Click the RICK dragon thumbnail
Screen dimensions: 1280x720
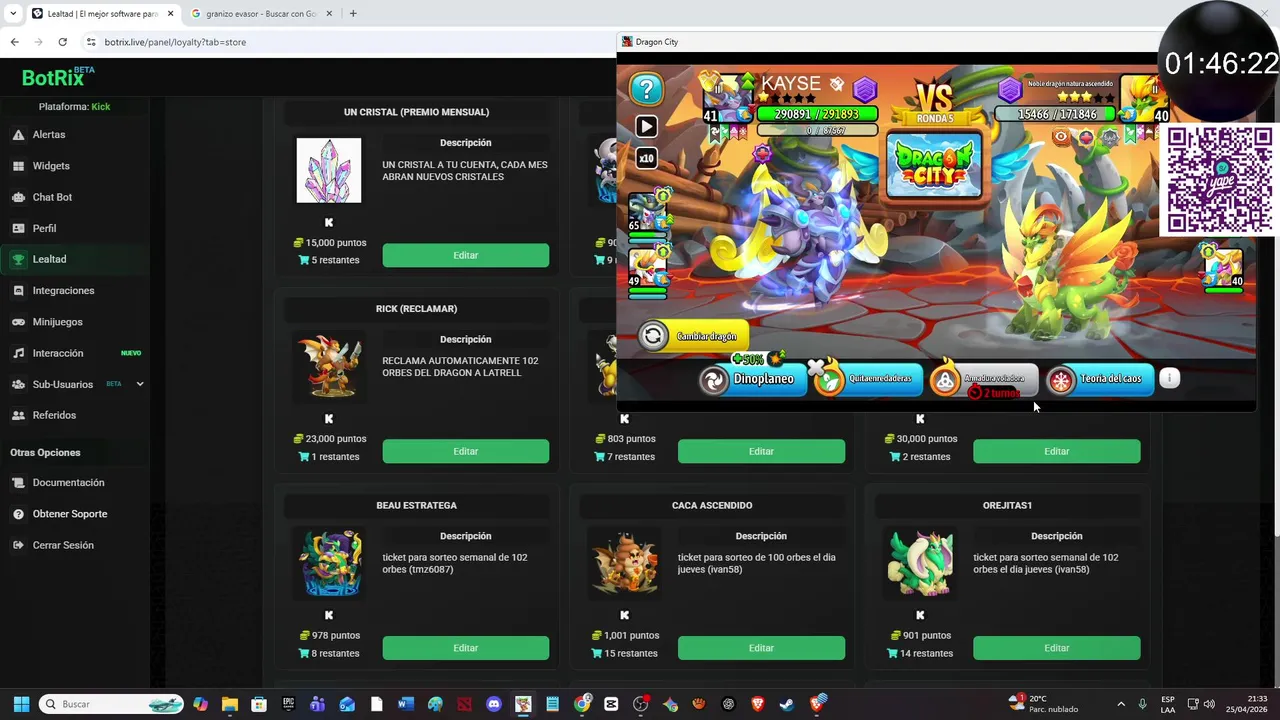329,367
